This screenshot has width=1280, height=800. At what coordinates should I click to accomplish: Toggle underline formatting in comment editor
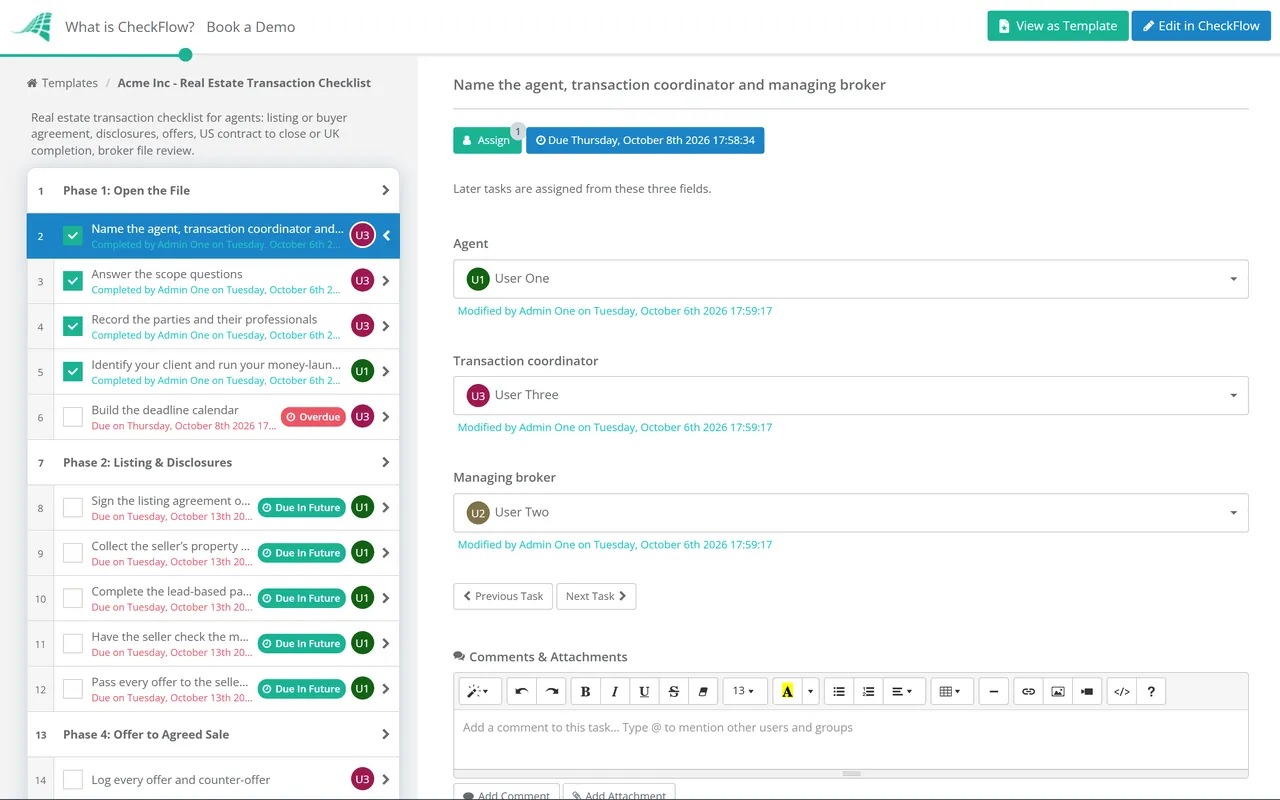tap(644, 691)
